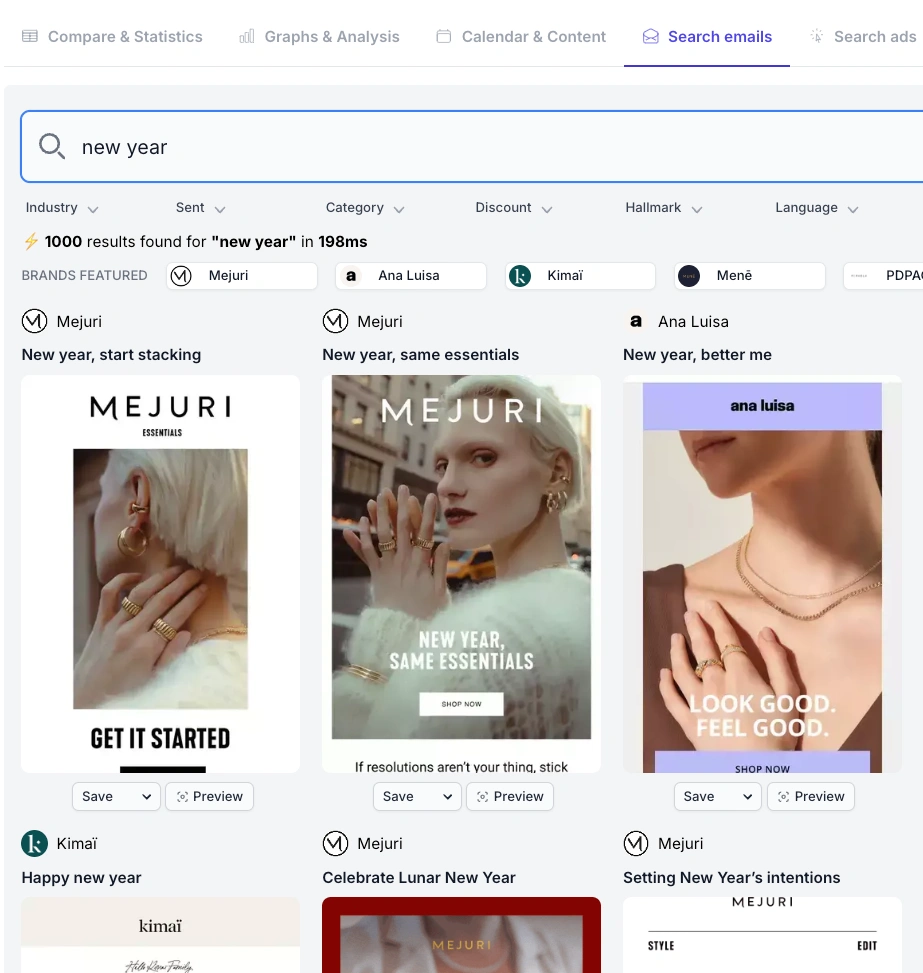This screenshot has width=923, height=973.
Task: Select the Kimaï logo in Brands Featured
Action: click(520, 275)
